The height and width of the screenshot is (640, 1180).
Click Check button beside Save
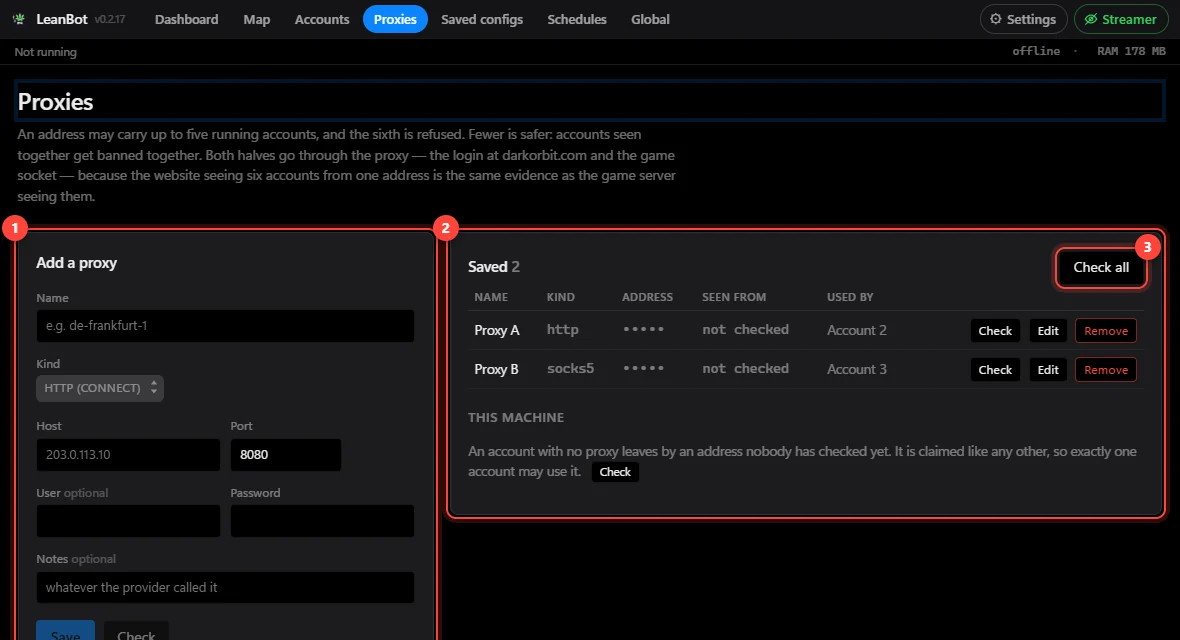(x=136, y=631)
